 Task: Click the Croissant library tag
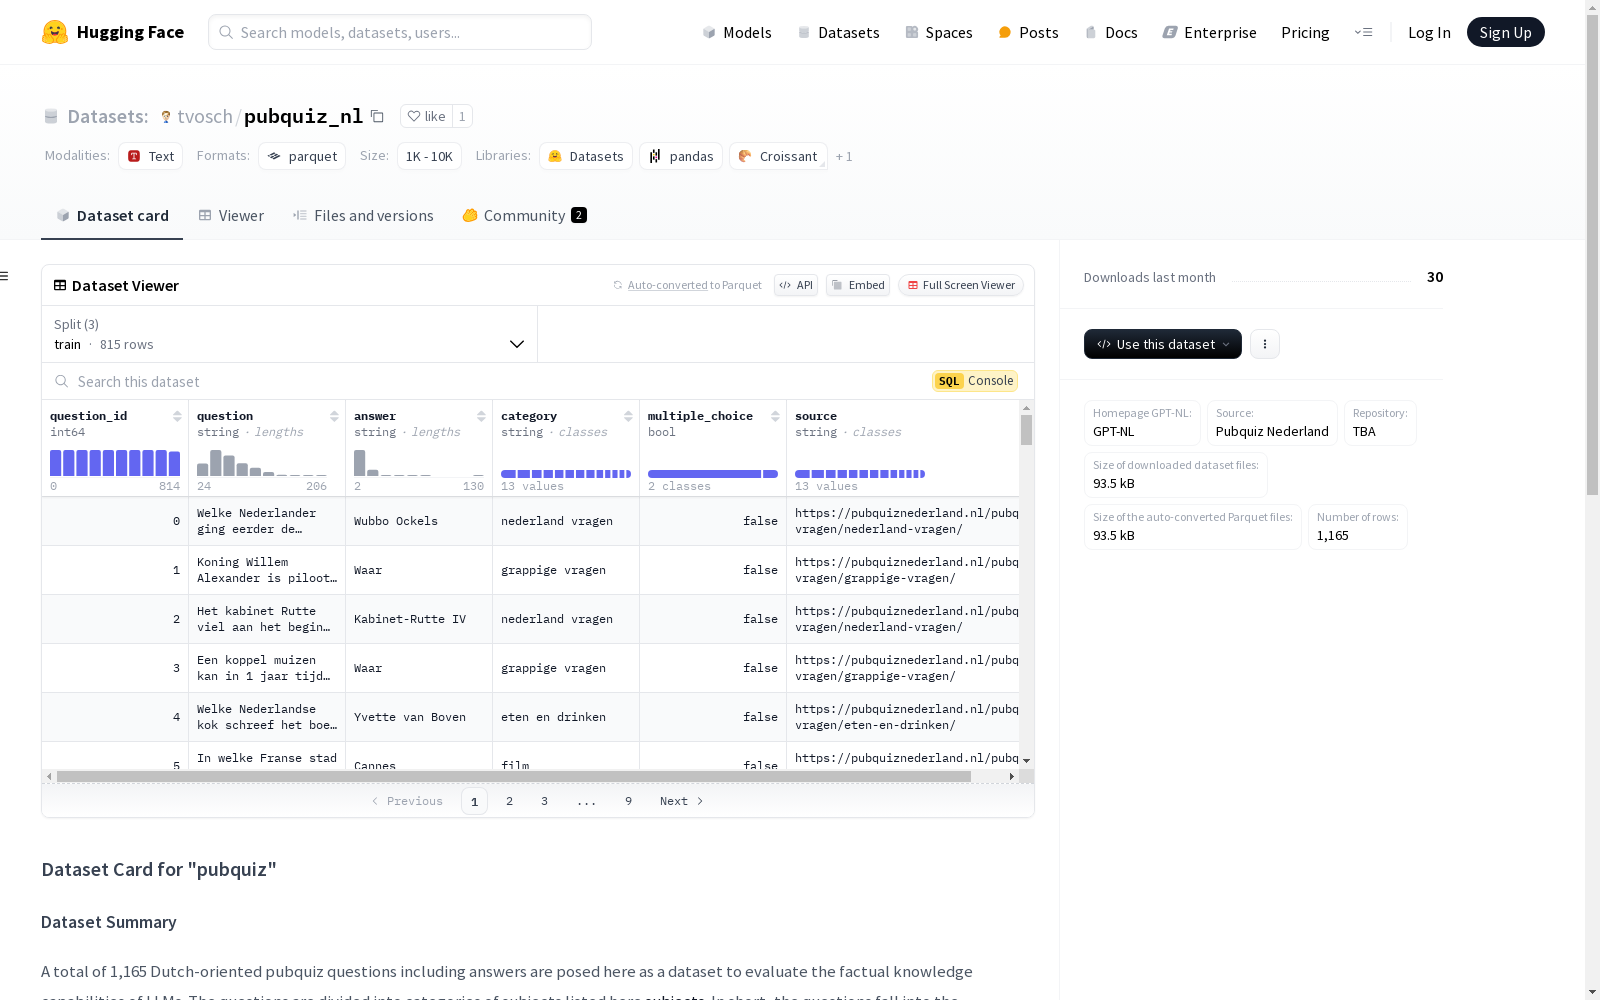click(778, 156)
